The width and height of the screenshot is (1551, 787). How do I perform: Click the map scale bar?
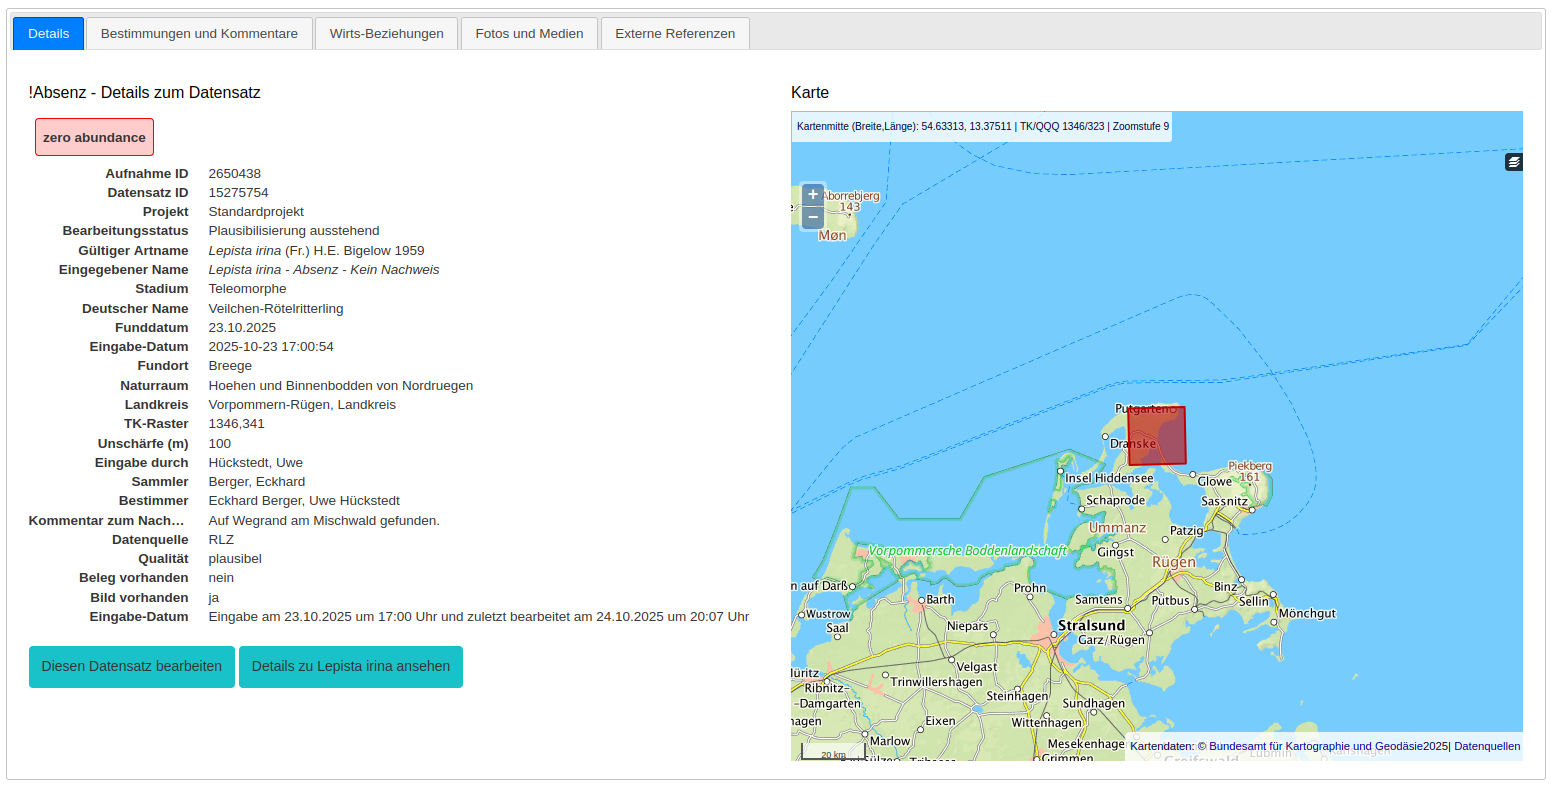coord(833,753)
